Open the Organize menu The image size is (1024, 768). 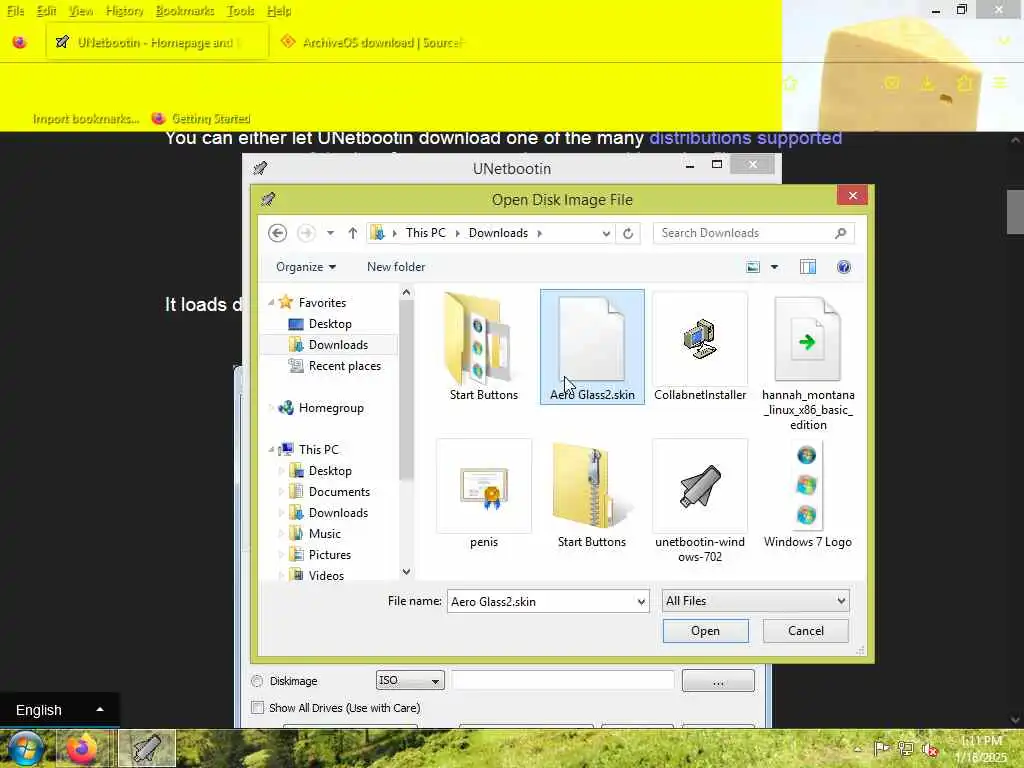(306, 267)
